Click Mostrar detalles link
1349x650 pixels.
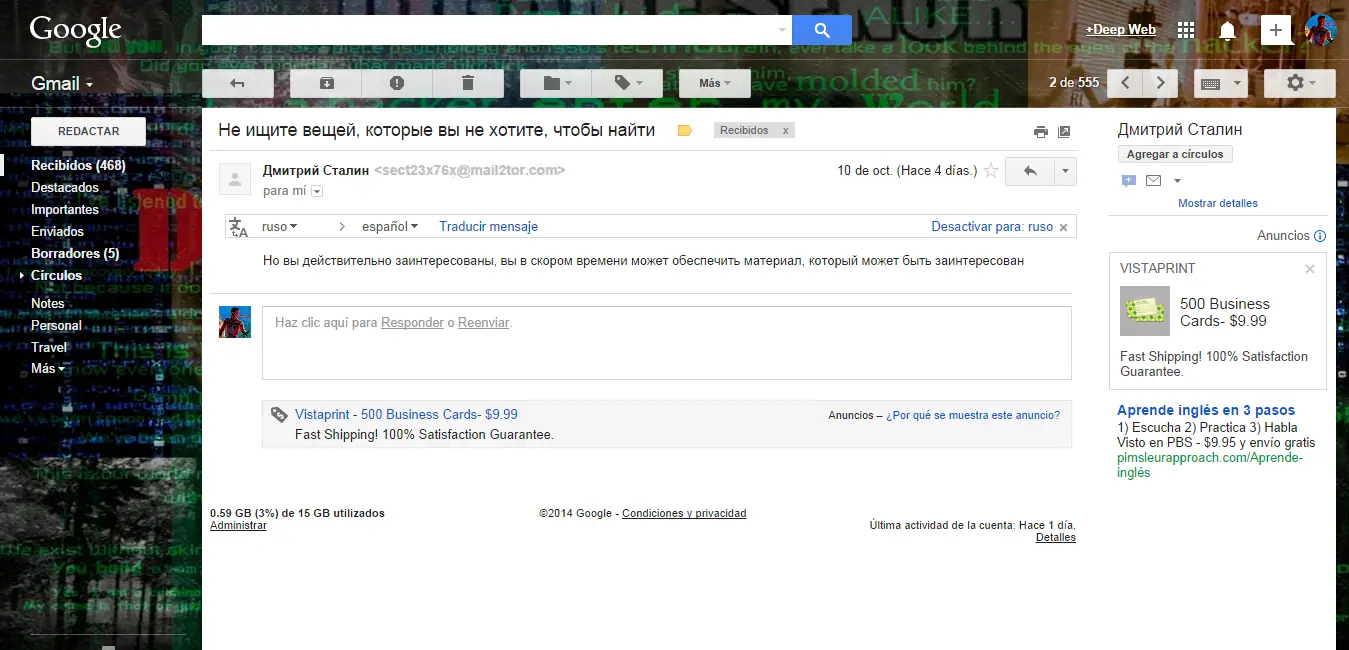pyautogui.click(x=1218, y=203)
